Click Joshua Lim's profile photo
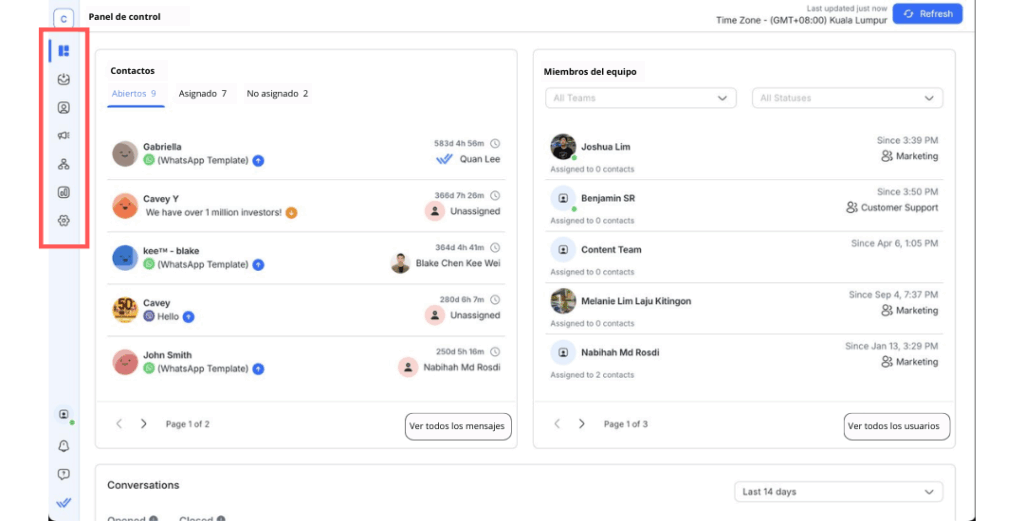The width and height of the screenshot is (1024, 521). tap(563, 147)
